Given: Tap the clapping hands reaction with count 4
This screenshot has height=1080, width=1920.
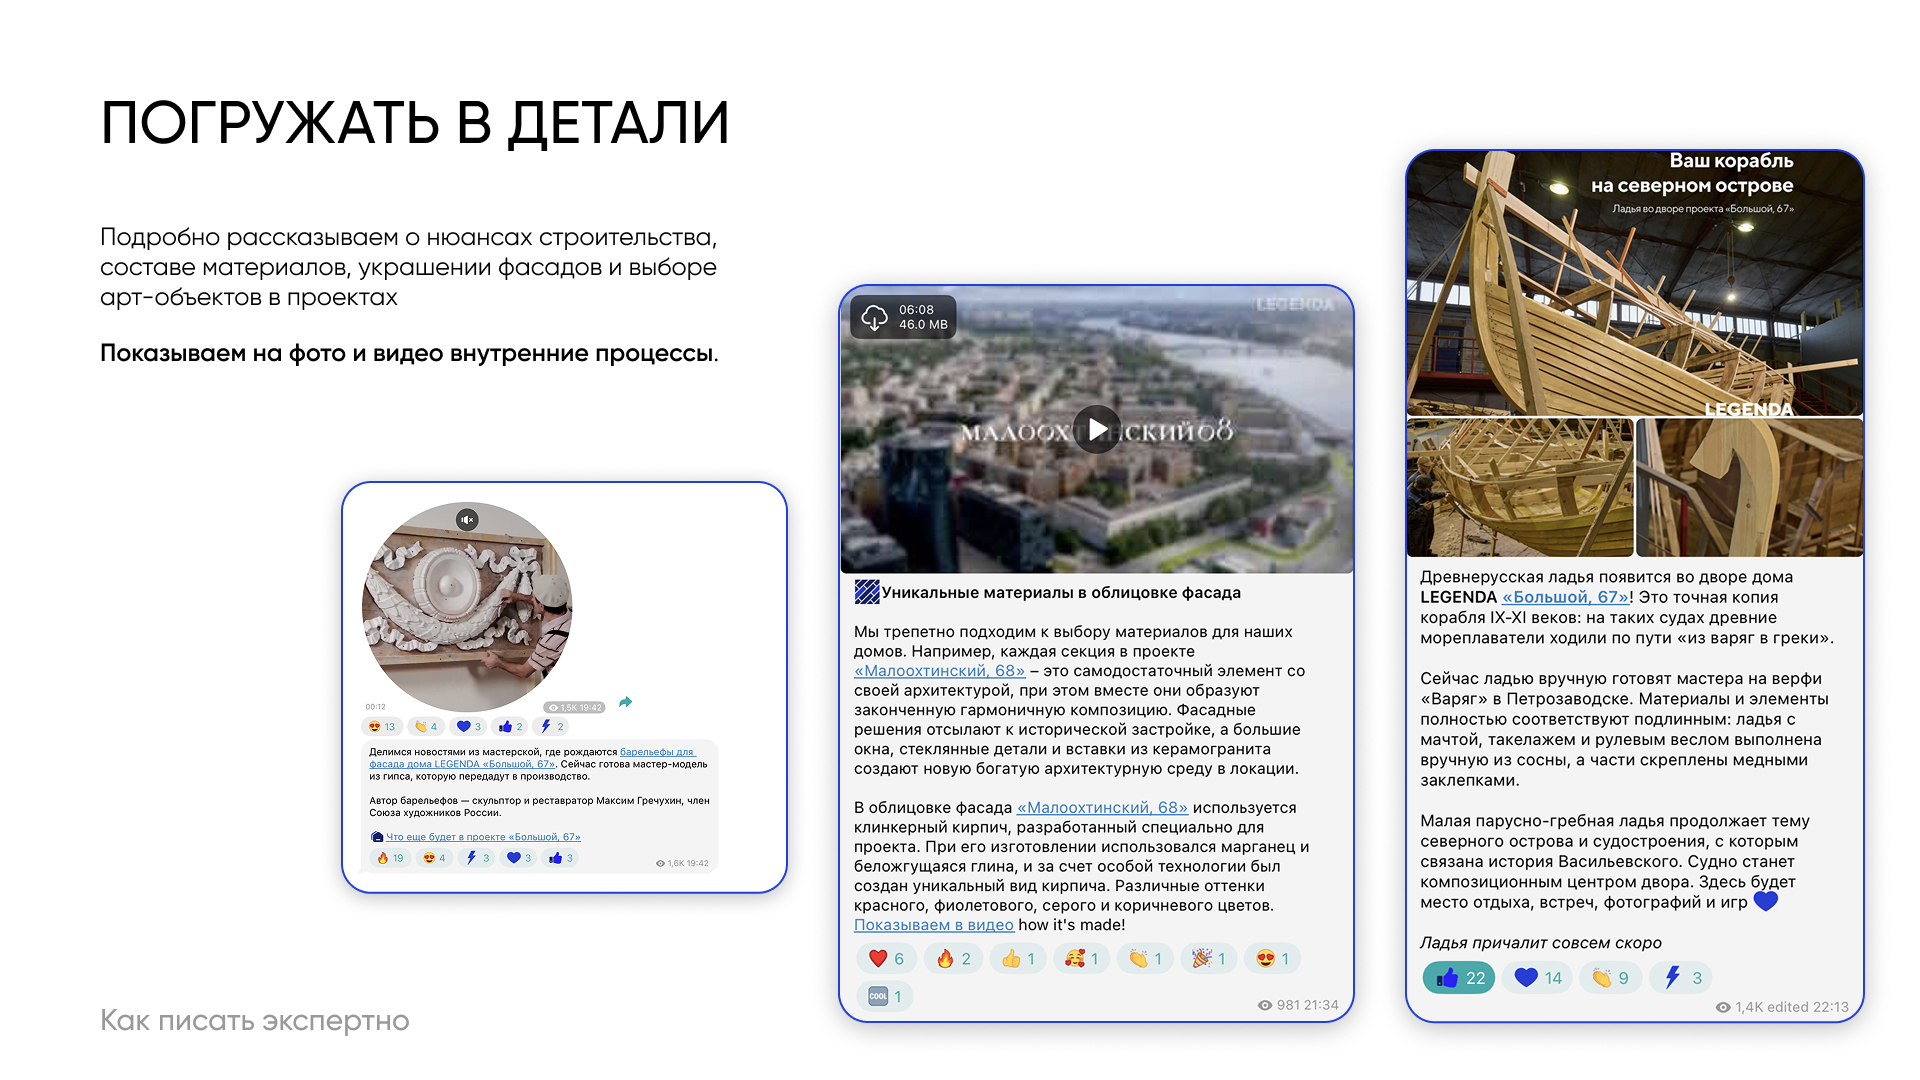Looking at the screenshot, I should [x=427, y=727].
